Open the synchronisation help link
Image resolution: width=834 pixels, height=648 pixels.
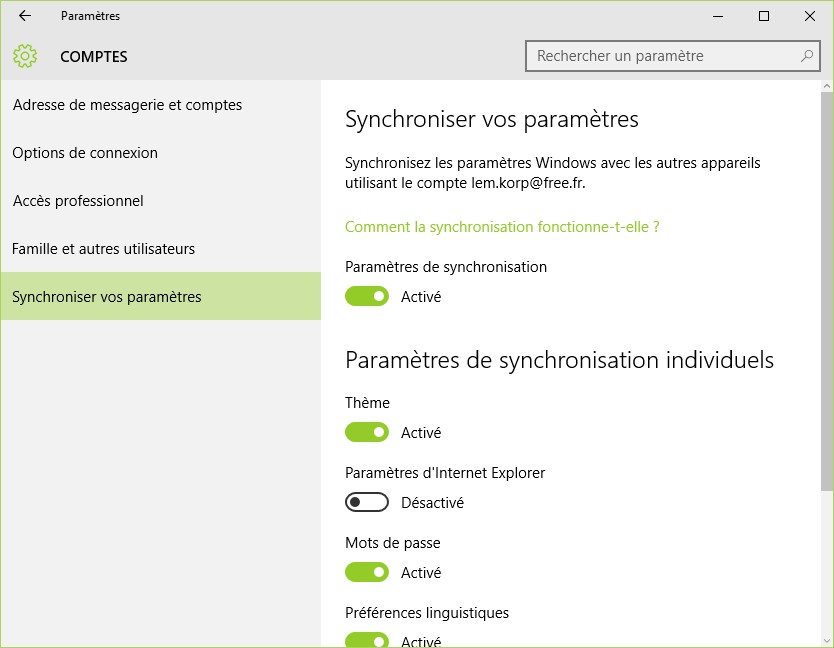pyautogui.click(x=502, y=227)
